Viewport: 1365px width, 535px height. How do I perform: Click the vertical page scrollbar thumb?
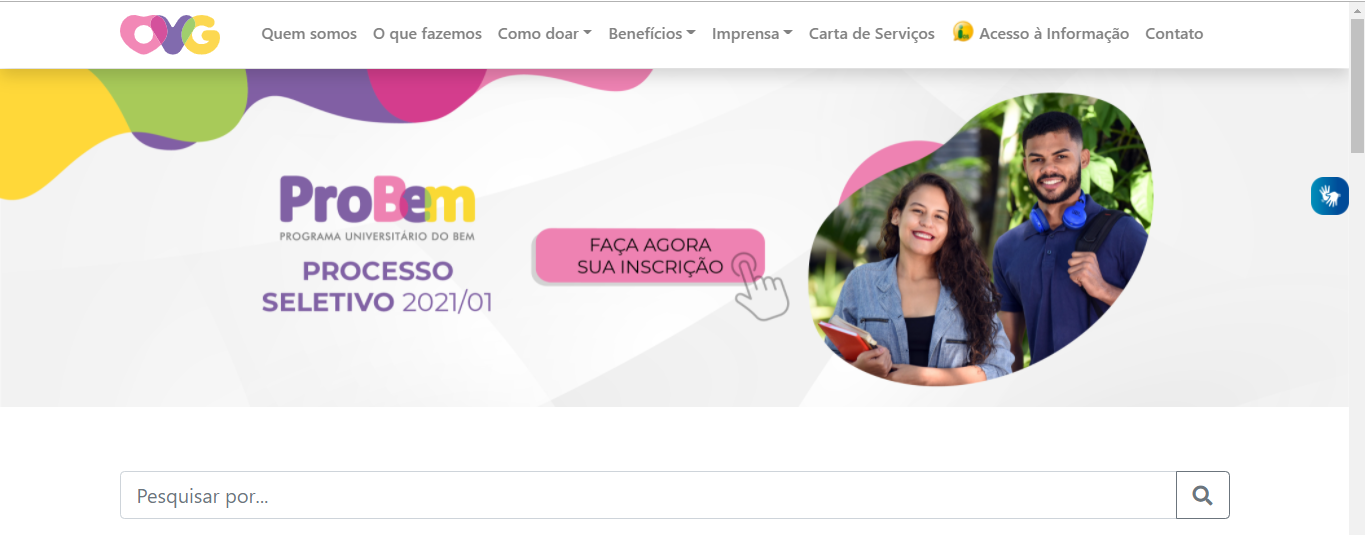point(1357,85)
